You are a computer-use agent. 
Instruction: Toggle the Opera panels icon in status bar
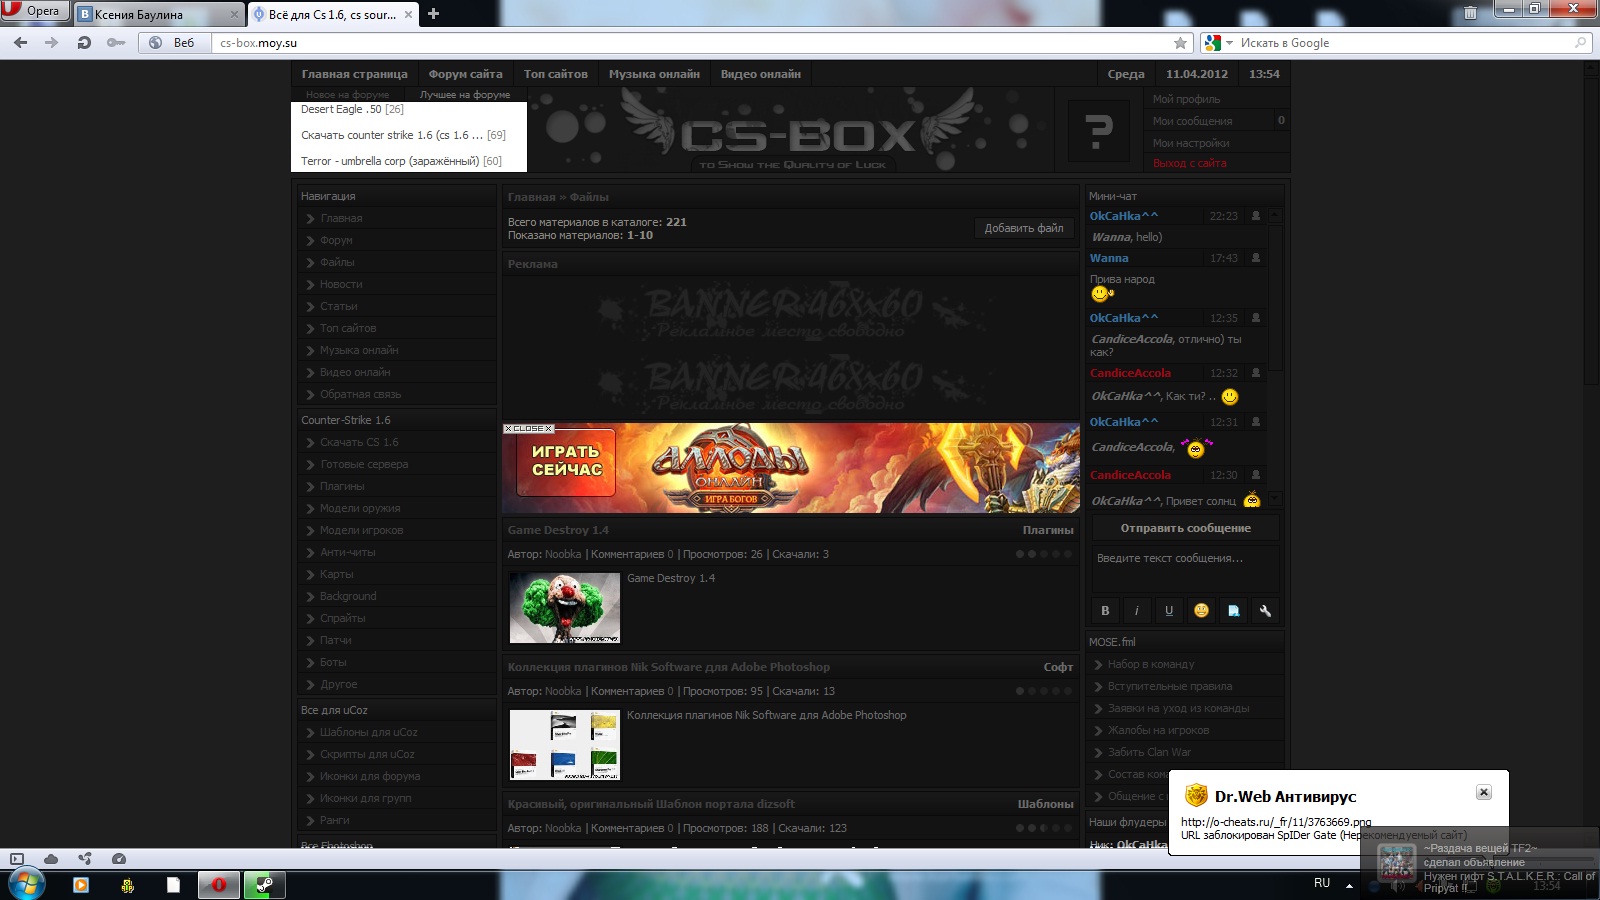[17, 859]
